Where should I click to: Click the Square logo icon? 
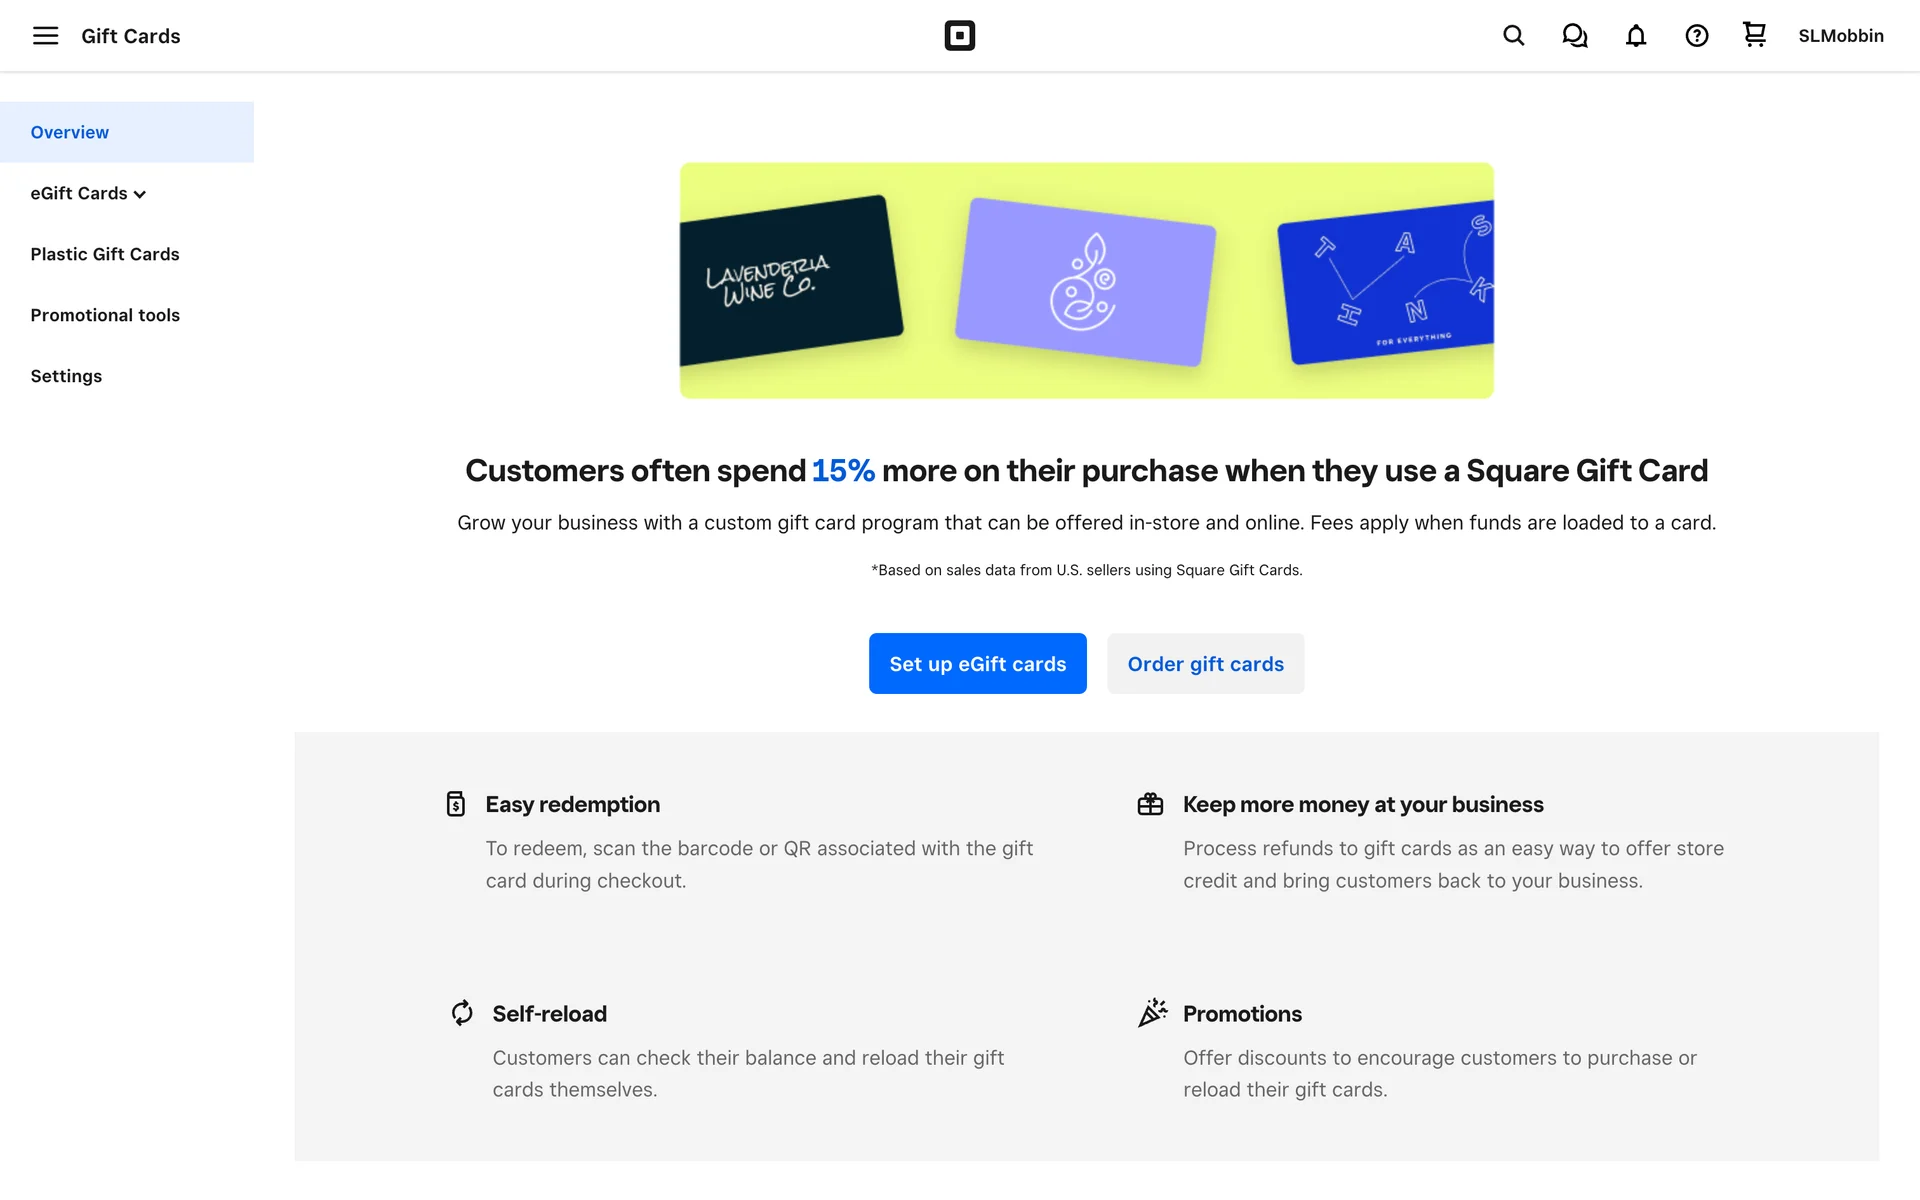(959, 36)
